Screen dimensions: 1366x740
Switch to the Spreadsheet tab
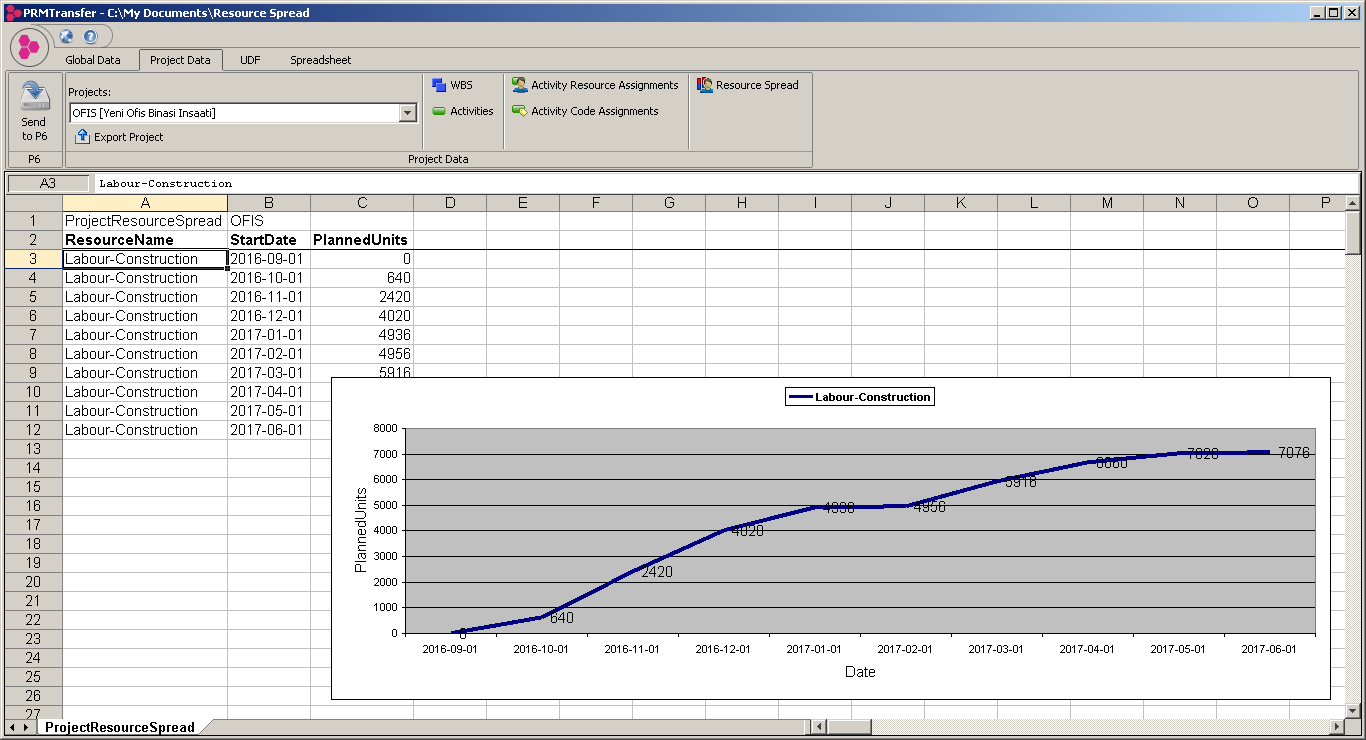[x=320, y=59]
